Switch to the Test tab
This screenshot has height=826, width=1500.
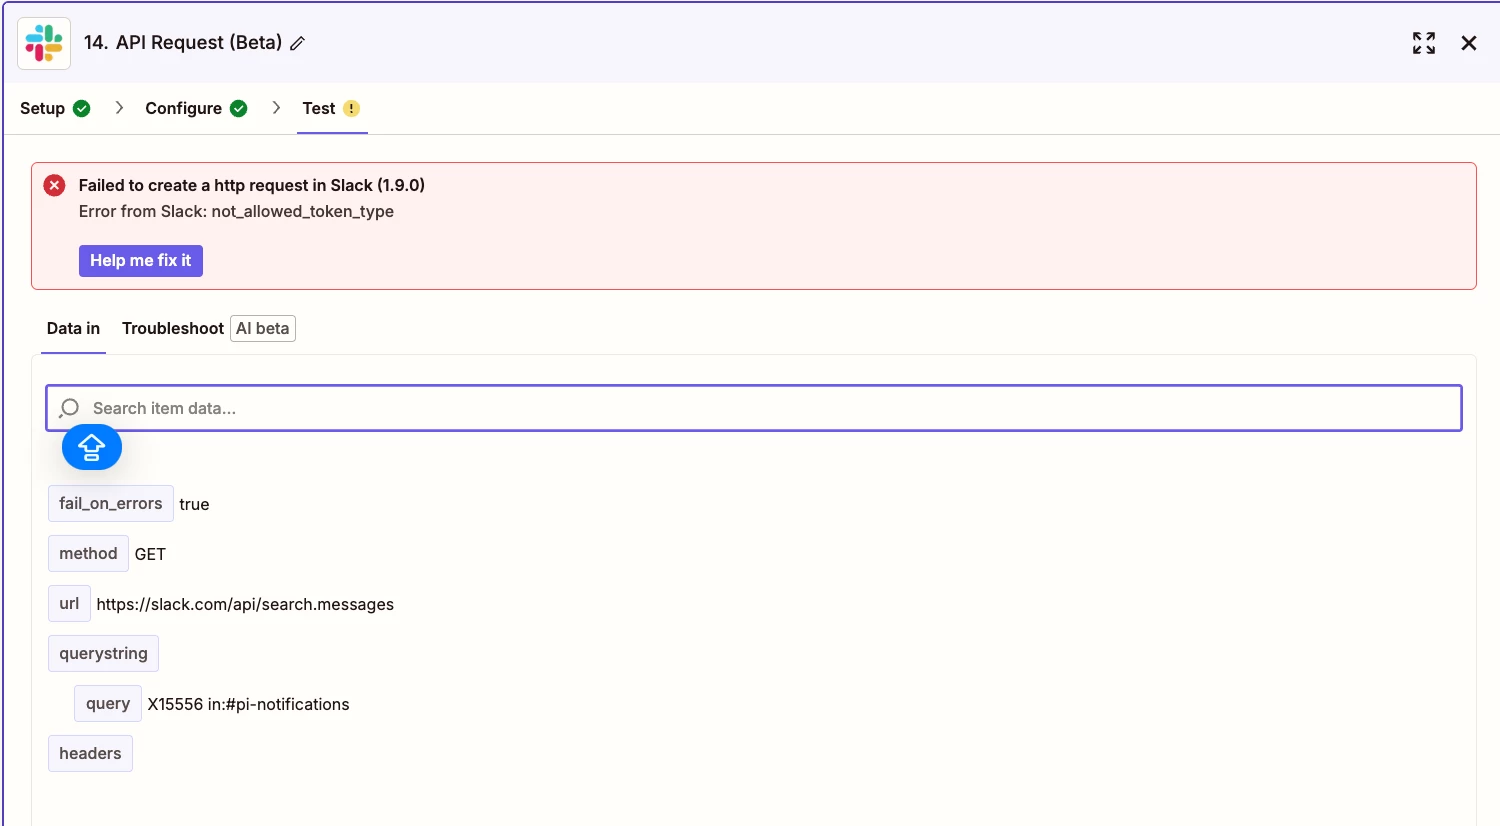coord(331,108)
